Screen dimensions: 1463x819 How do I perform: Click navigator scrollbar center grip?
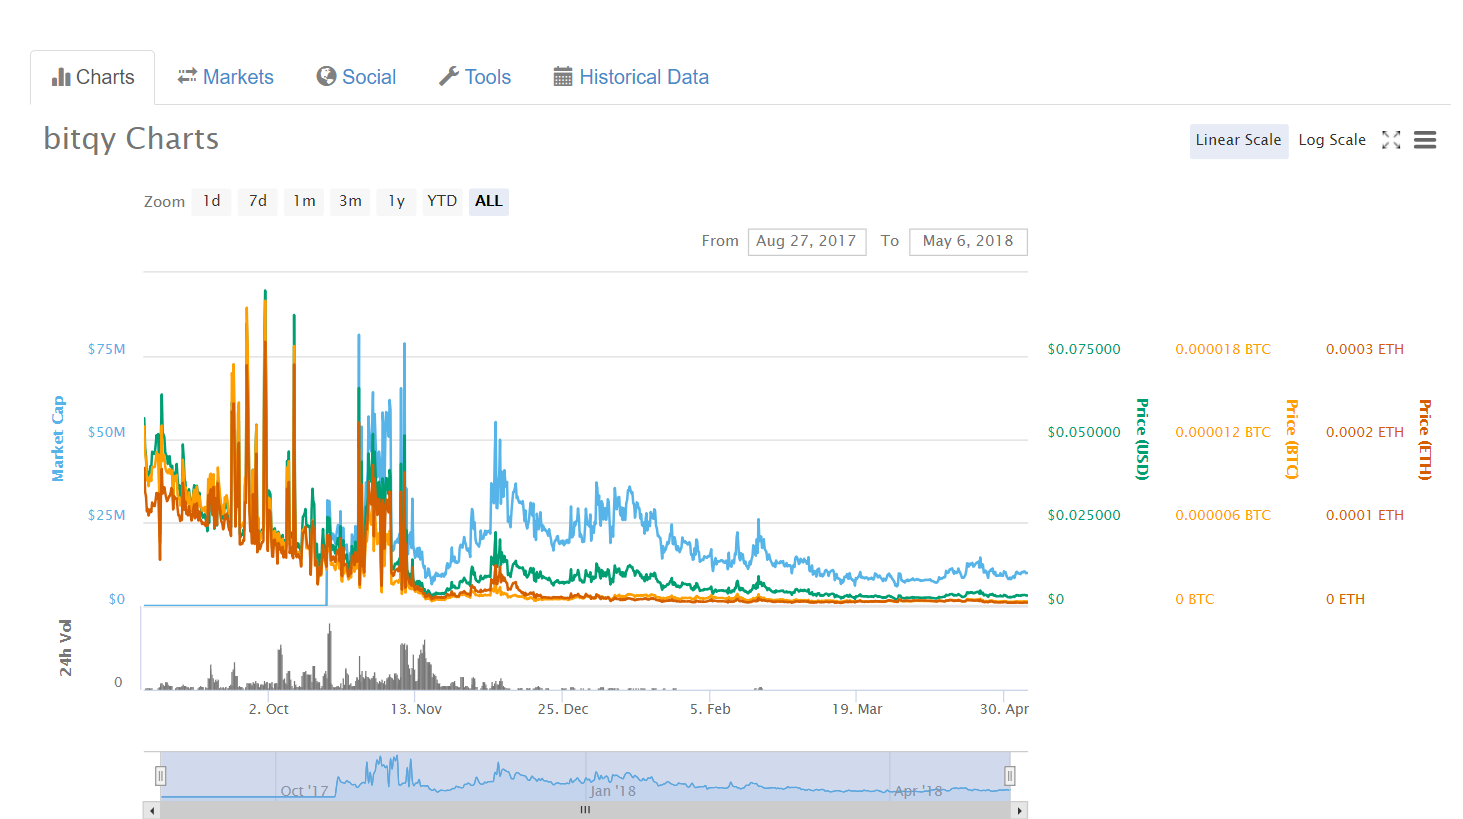[x=585, y=810]
